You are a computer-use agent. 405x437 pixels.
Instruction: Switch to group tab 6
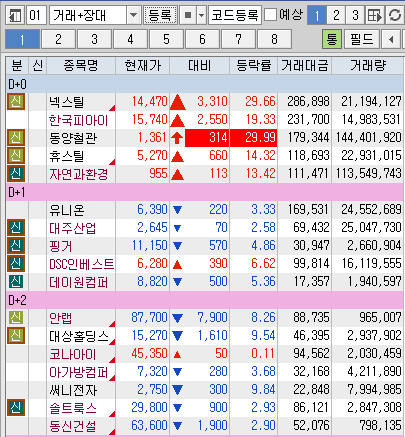click(x=202, y=39)
